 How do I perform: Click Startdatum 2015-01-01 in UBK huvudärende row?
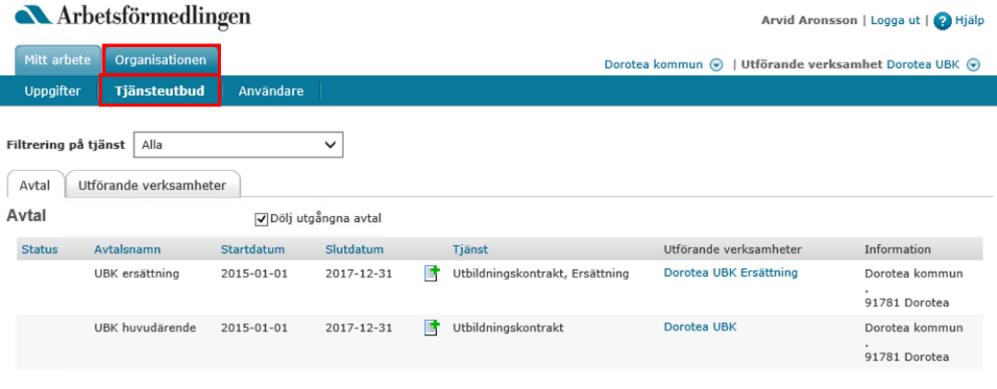point(254,328)
